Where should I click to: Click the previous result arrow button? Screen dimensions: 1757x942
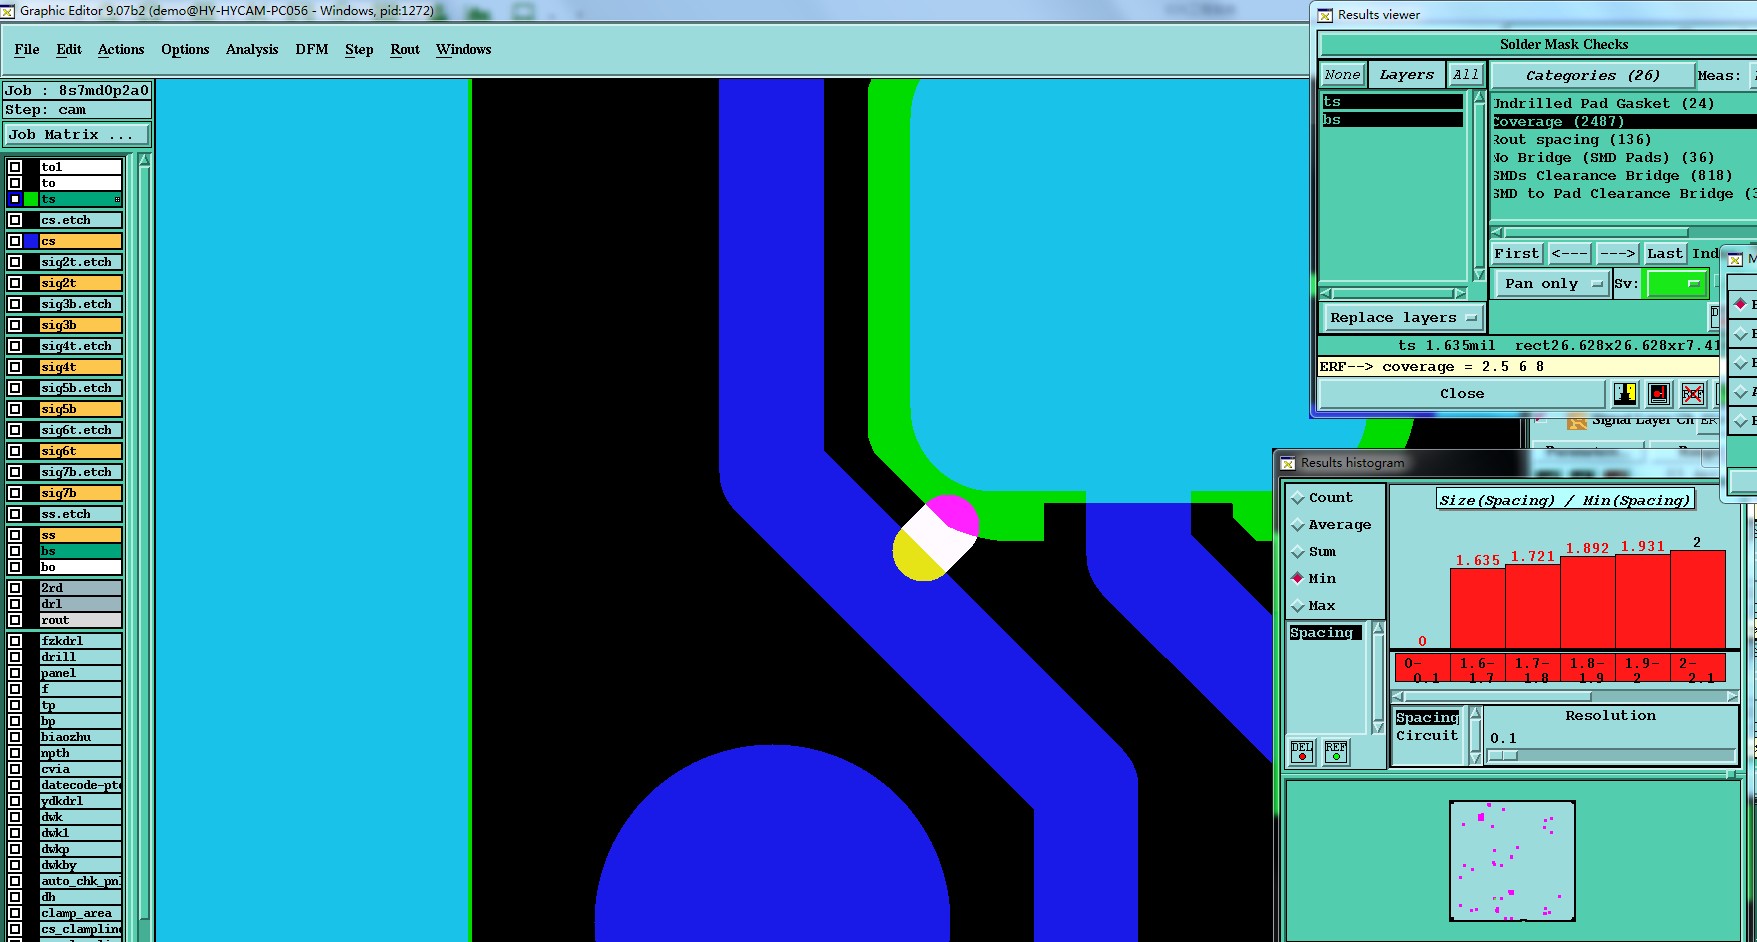pos(1569,254)
